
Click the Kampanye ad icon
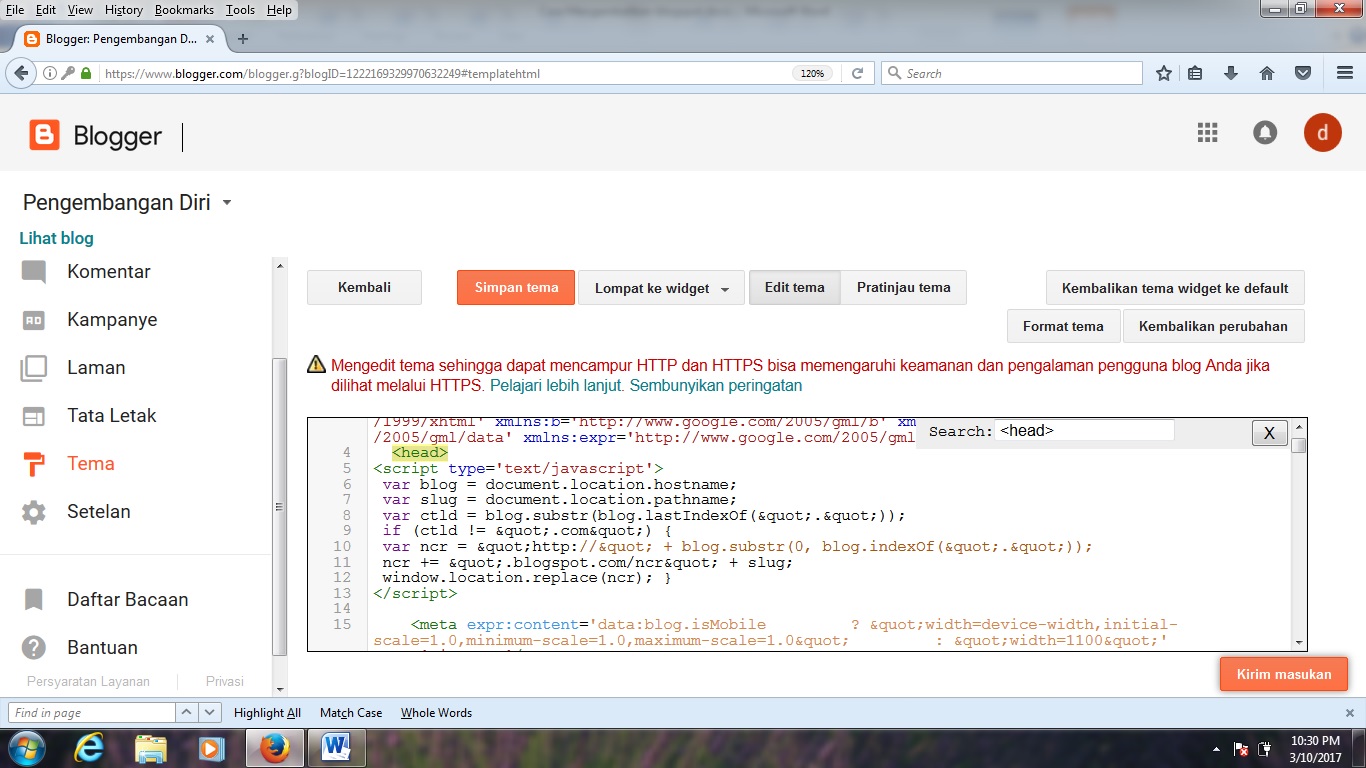pos(34,320)
